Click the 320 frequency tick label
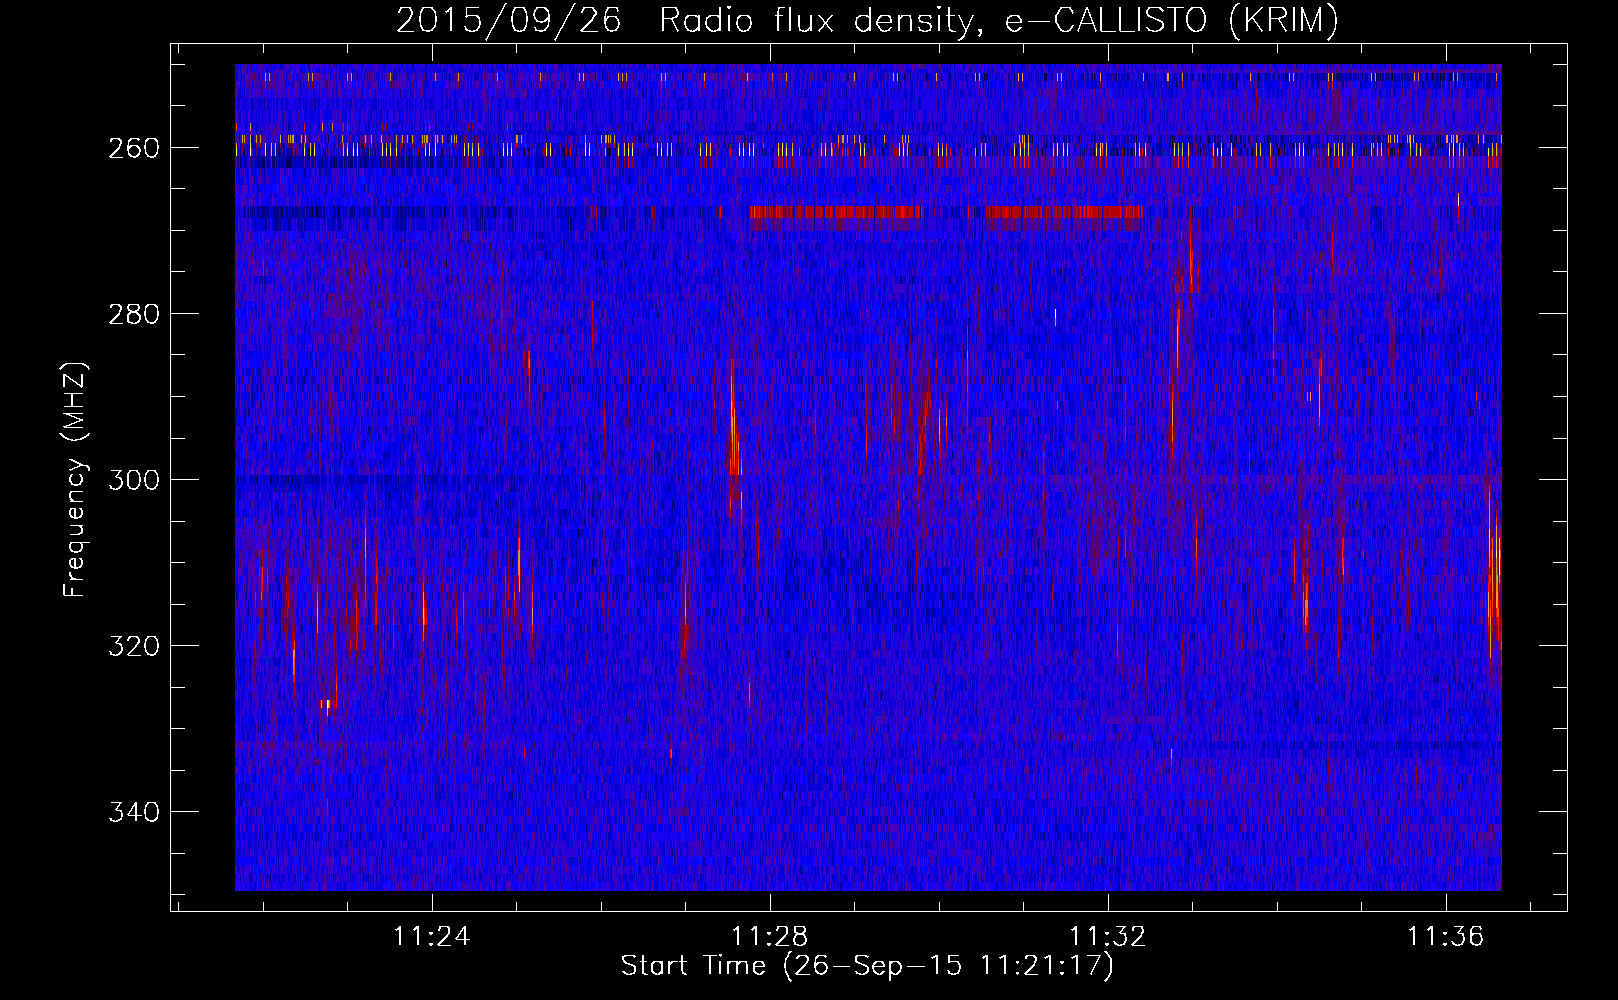 134,646
